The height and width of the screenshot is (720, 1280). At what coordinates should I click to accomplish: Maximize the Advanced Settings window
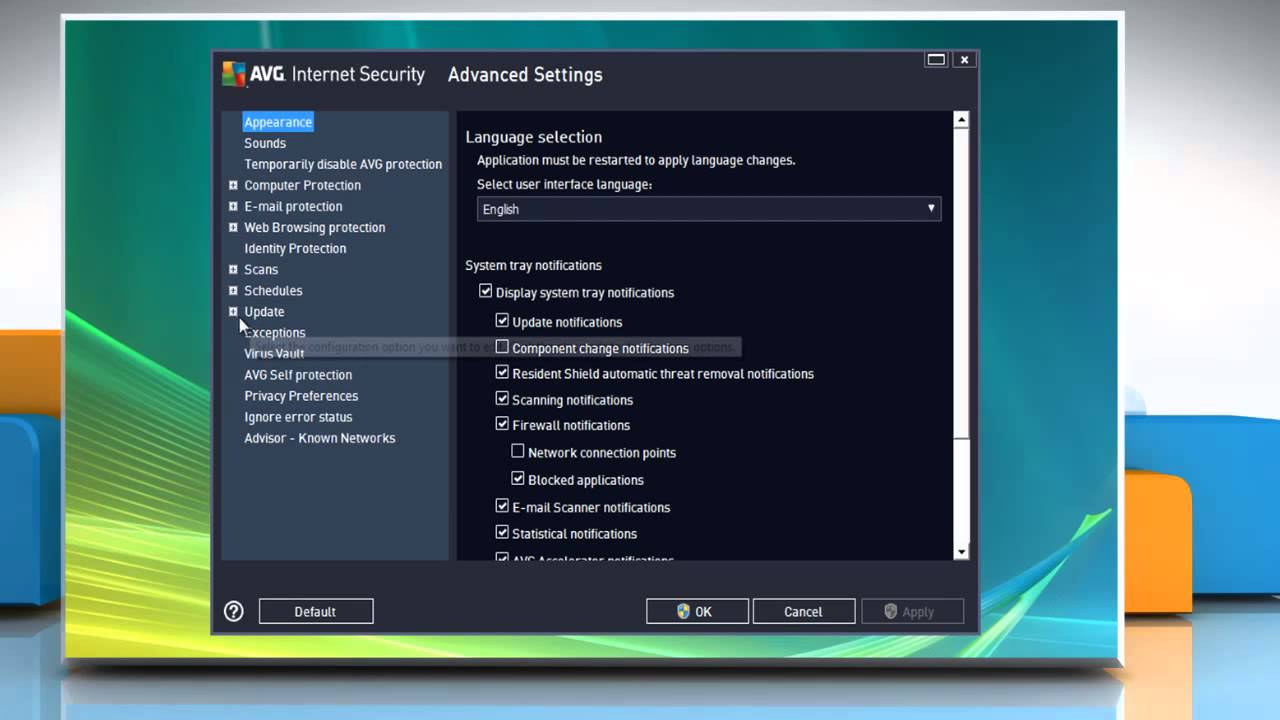[x=936, y=60]
